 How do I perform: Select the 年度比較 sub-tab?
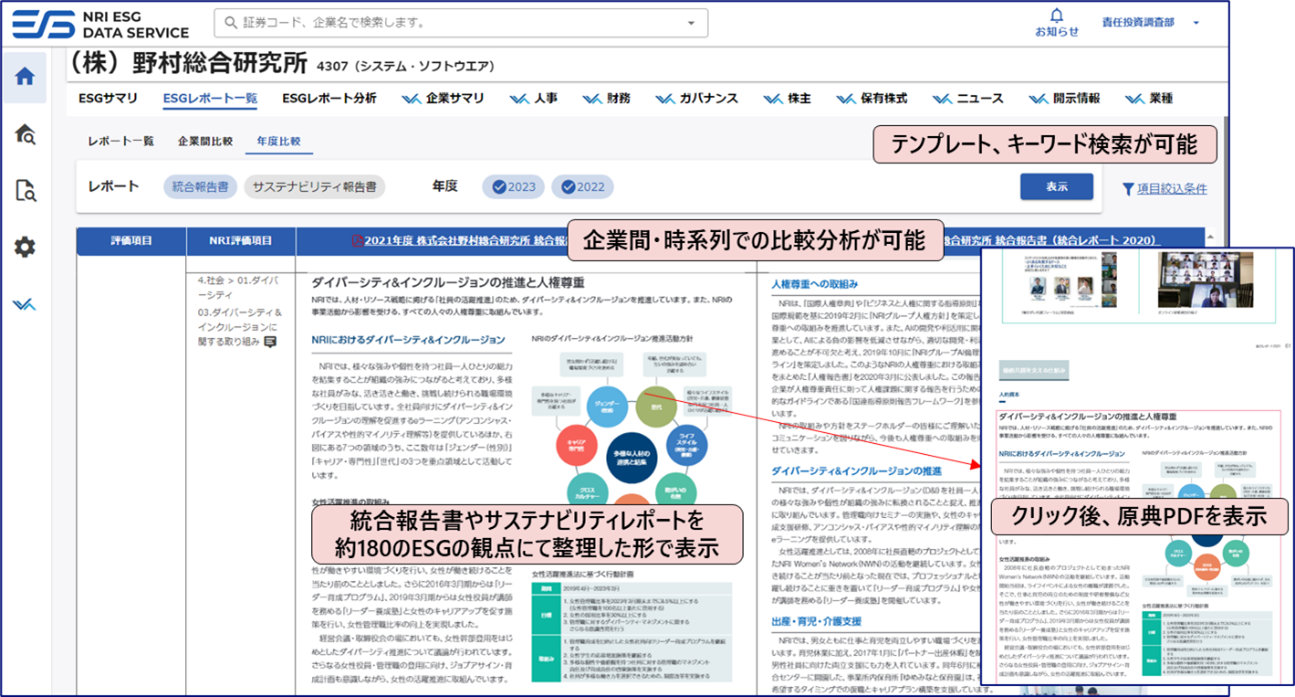click(279, 141)
